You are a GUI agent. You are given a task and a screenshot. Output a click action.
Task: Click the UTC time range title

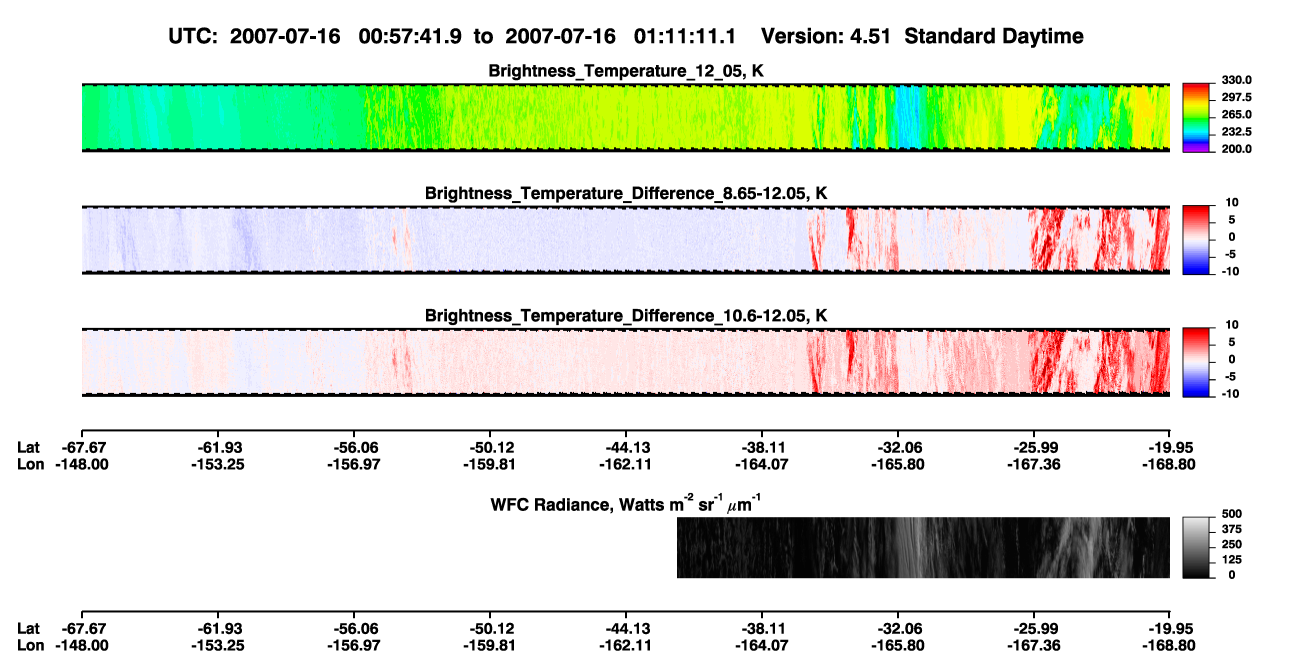pyautogui.click(x=626, y=36)
